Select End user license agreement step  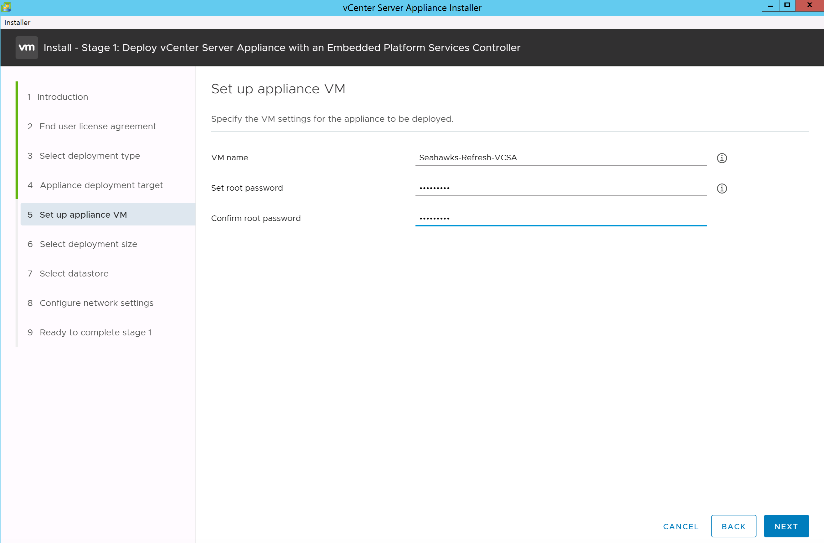pyautogui.click(x=97, y=126)
